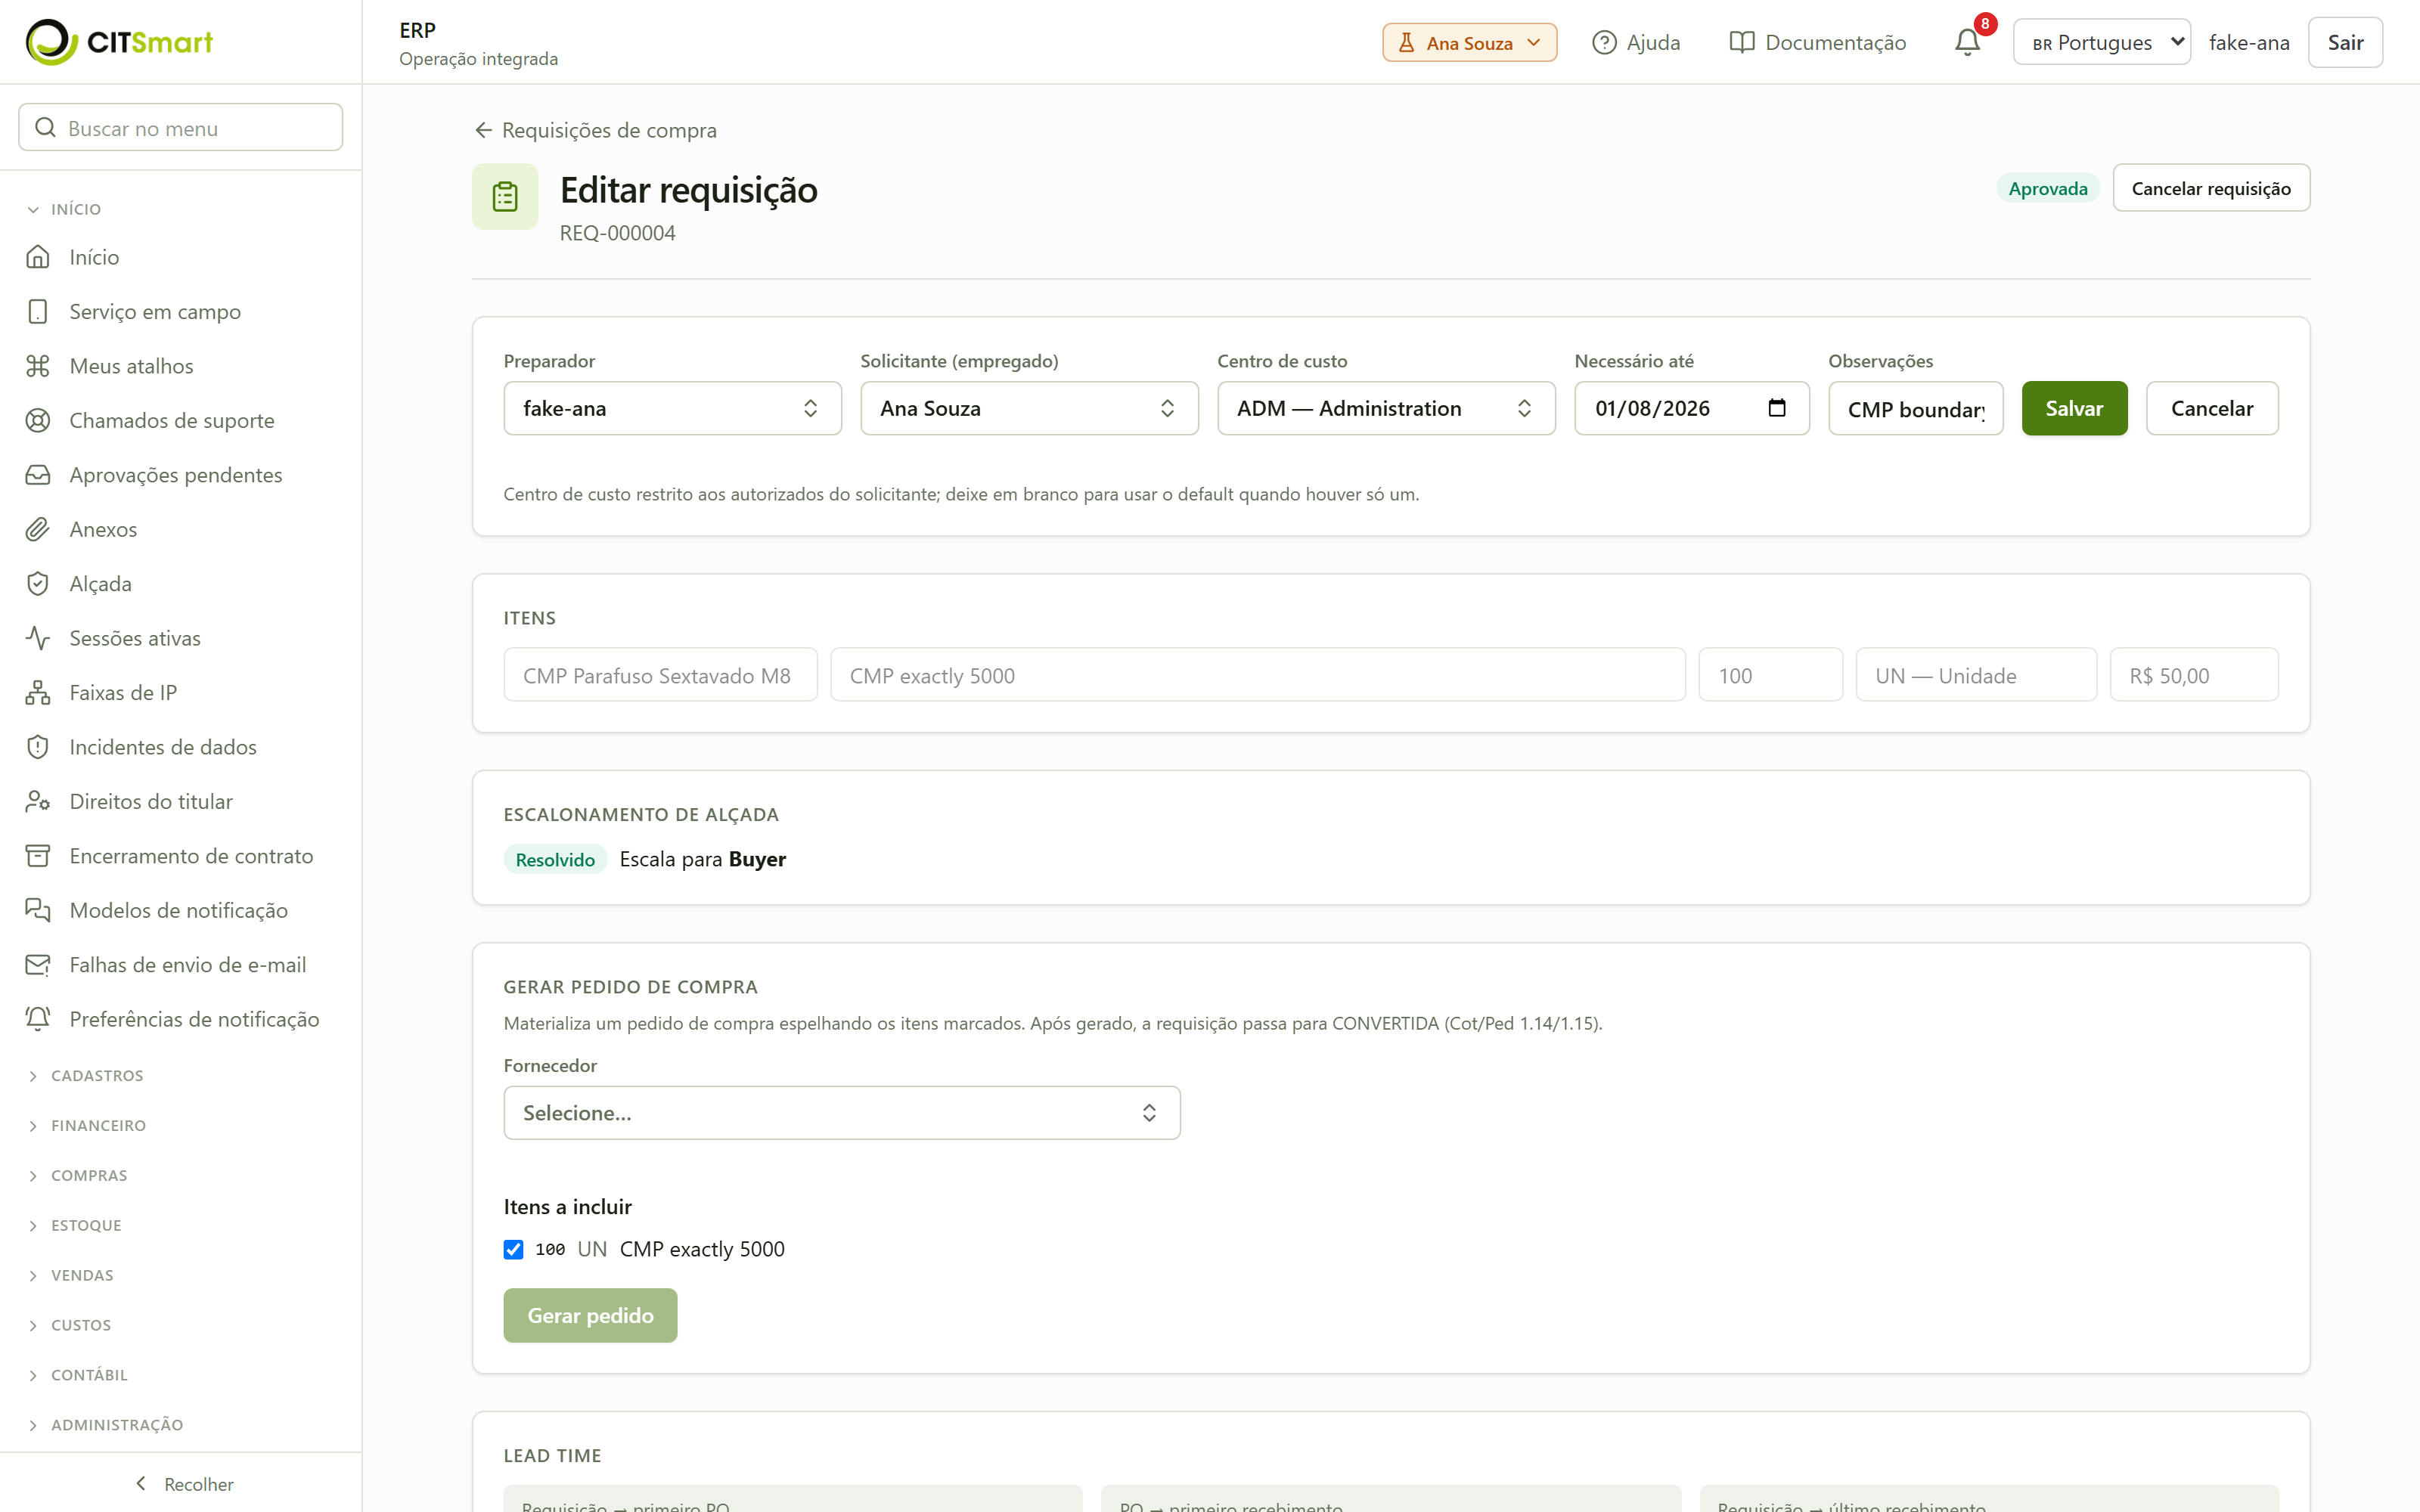Click the Anexos paperclip icon

click(38, 529)
